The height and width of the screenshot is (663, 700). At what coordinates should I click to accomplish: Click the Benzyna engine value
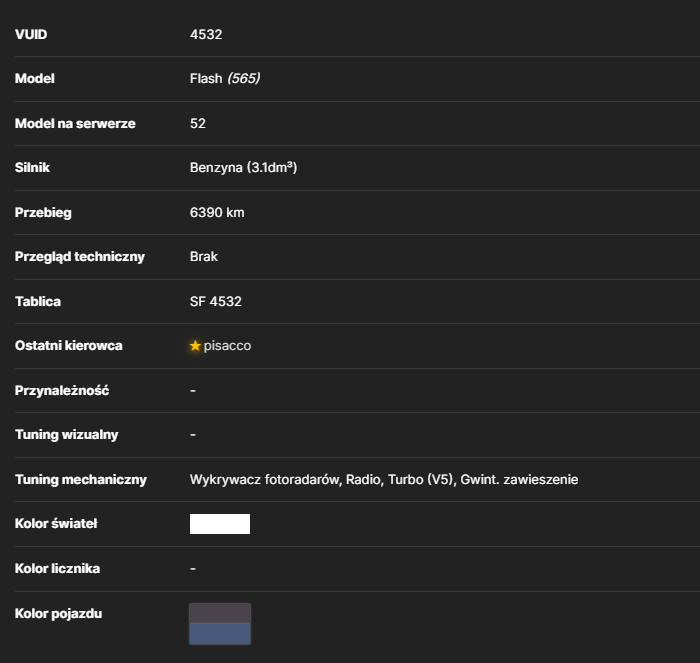pyautogui.click(x=243, y=167)
